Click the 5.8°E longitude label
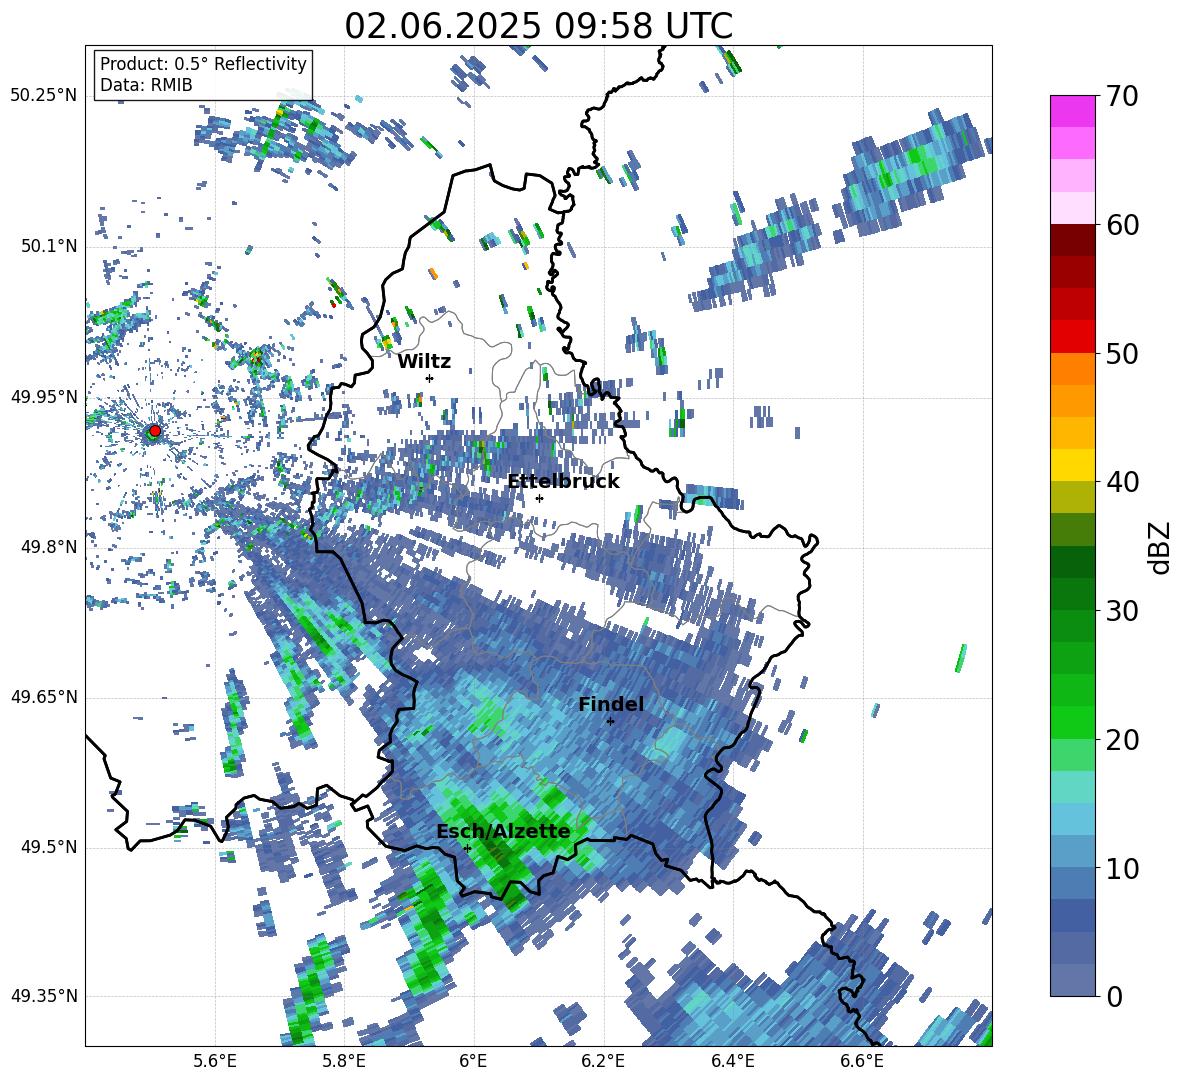The height and width of the screenshot is (1081, 1184). pyautogui.click(x=344, y=1062)
